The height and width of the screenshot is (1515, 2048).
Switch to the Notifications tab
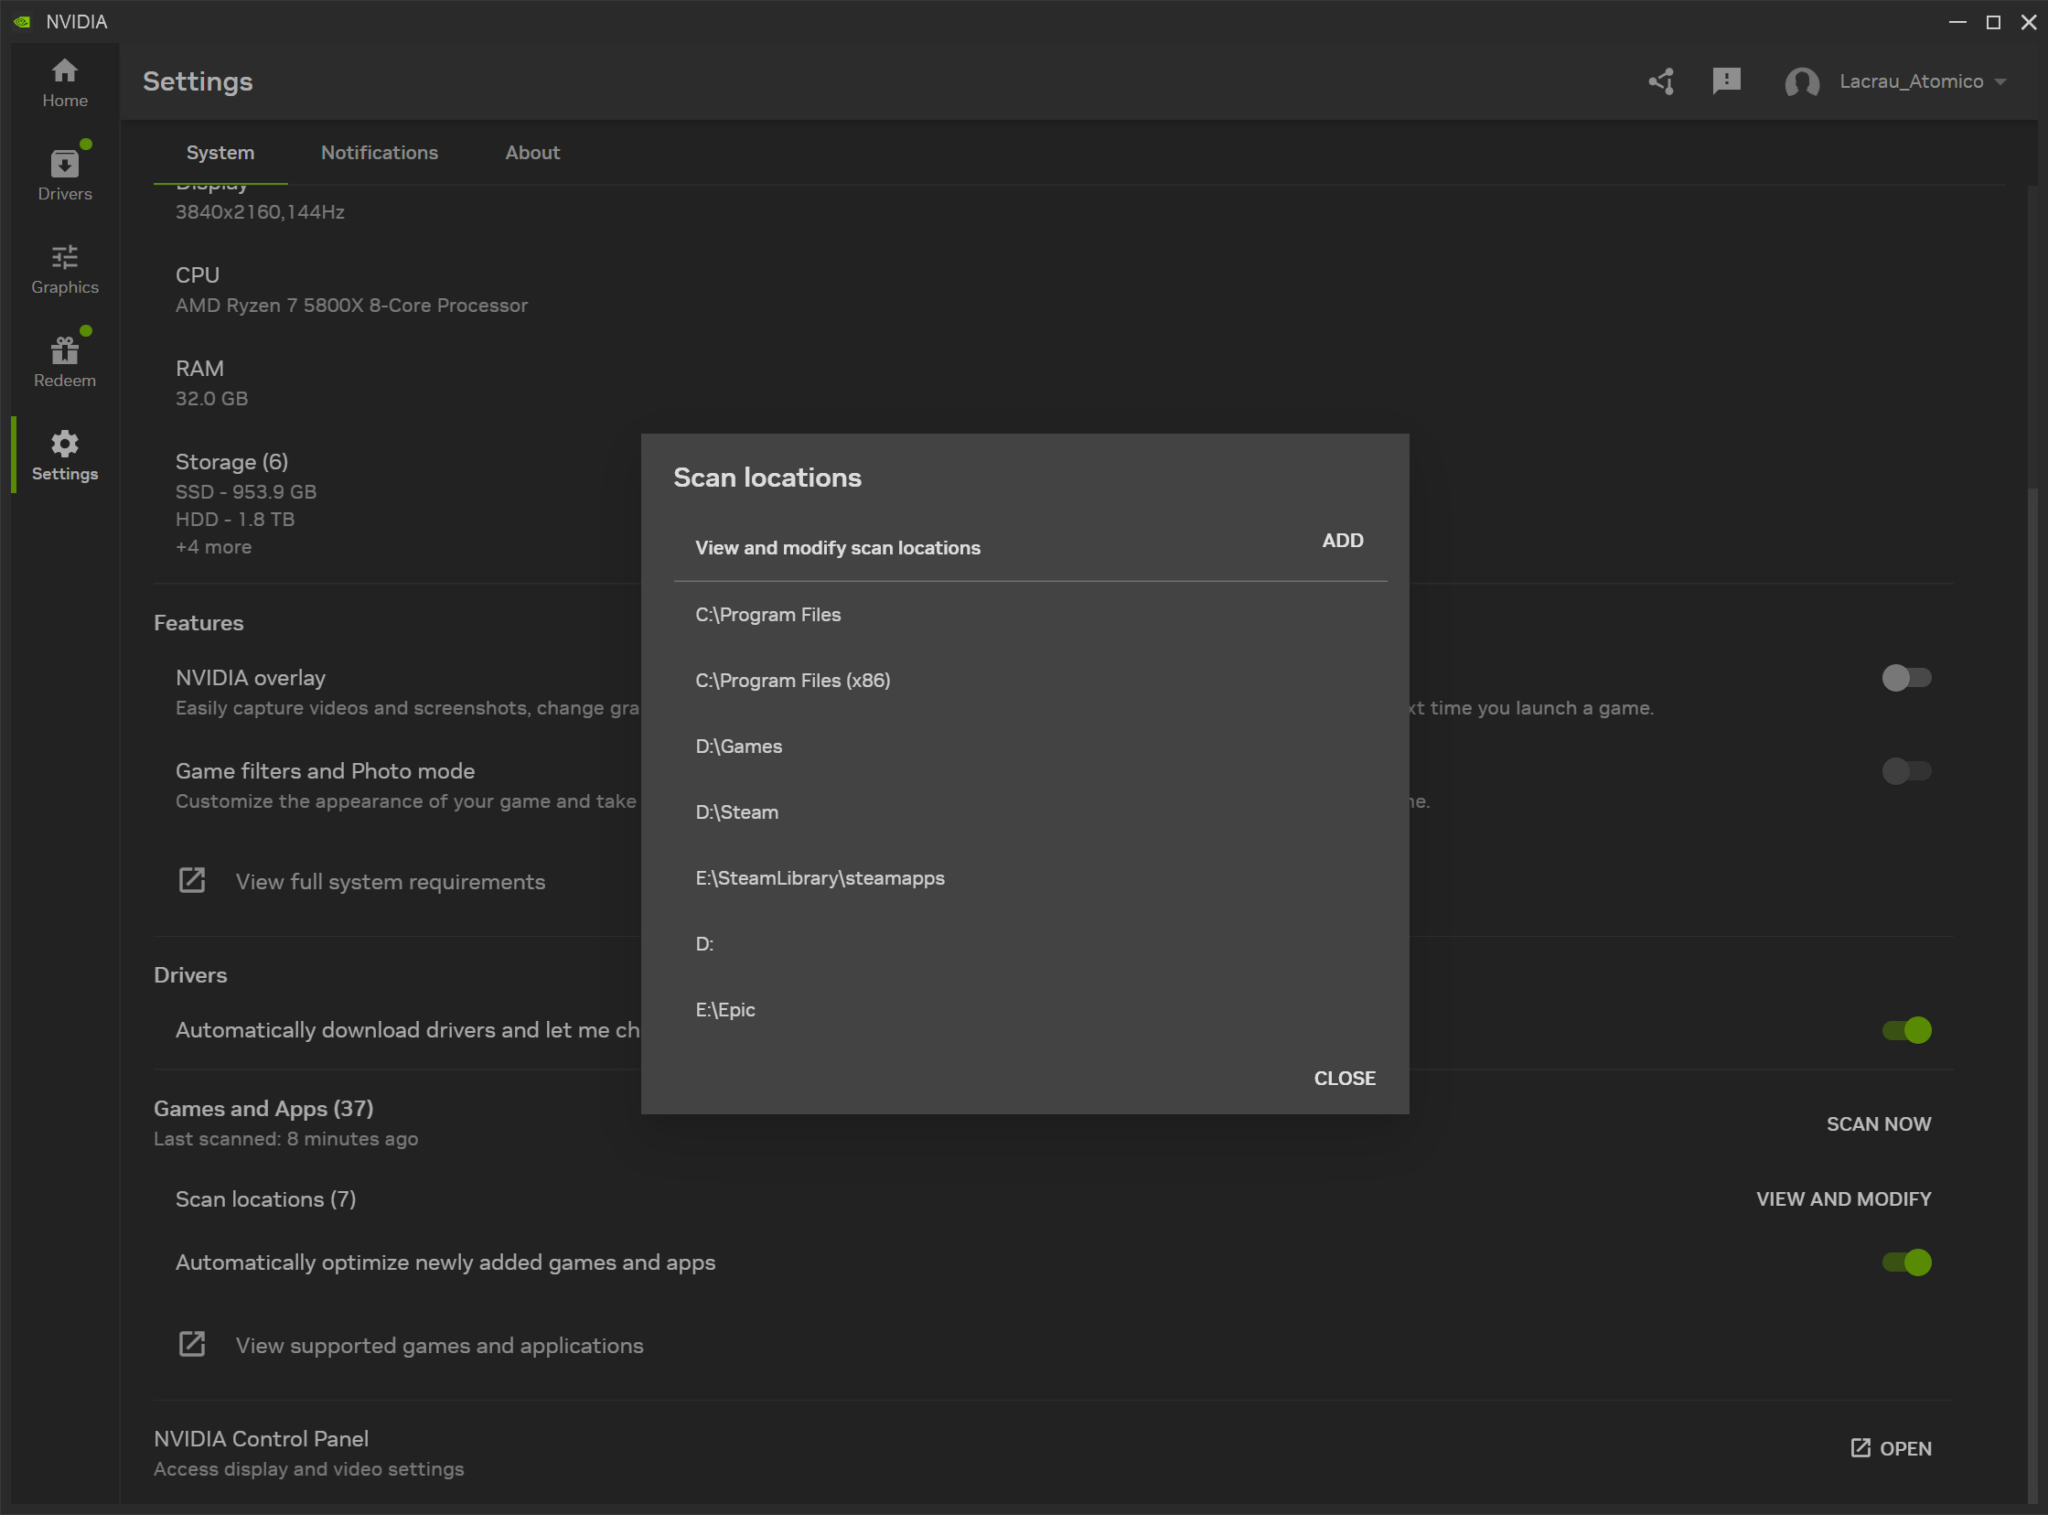[379, 153]
